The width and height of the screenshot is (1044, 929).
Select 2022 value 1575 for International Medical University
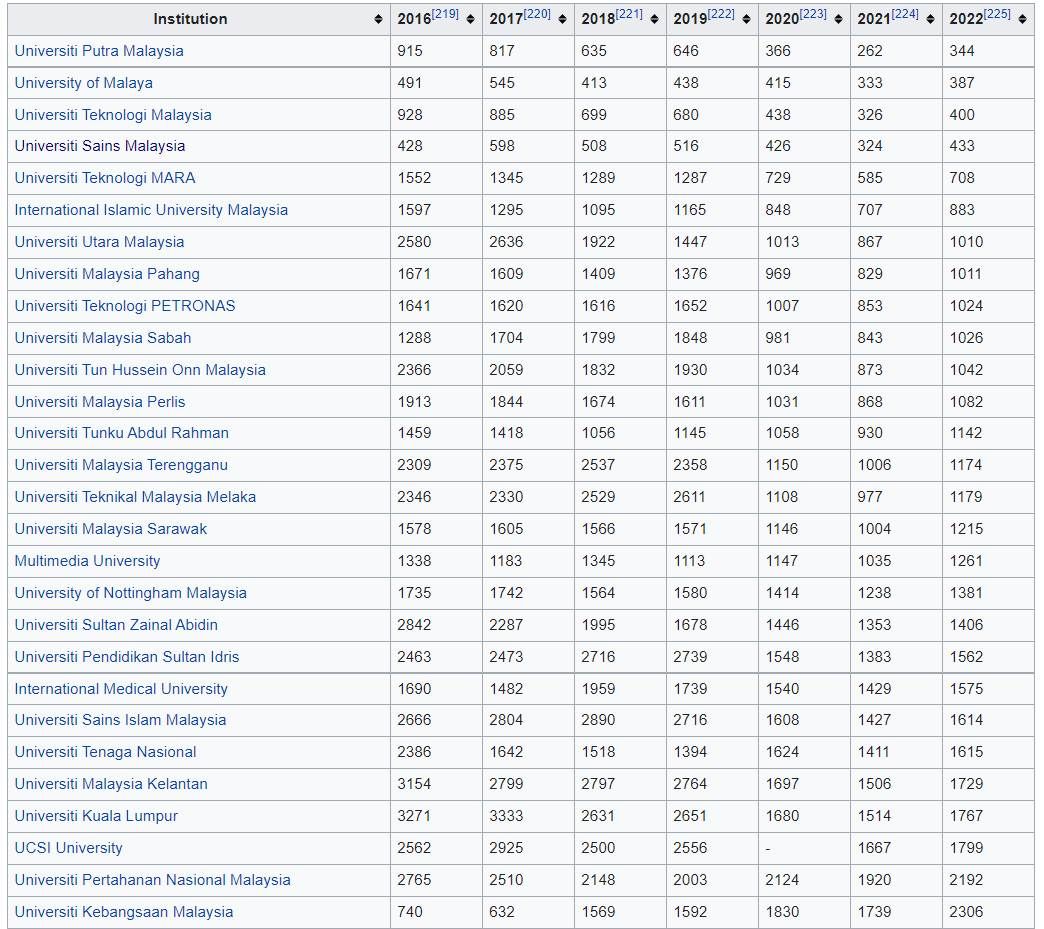coord(966,689)
